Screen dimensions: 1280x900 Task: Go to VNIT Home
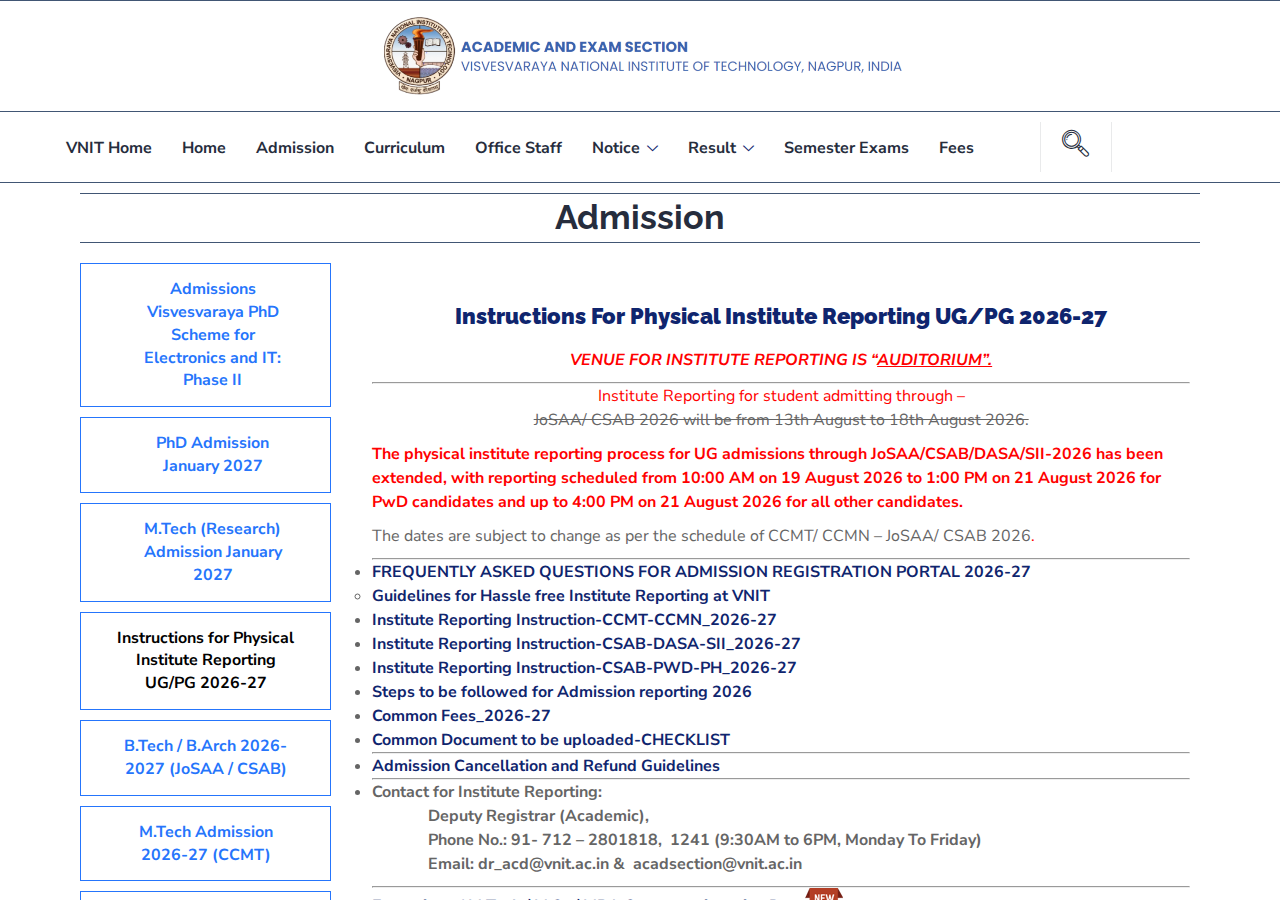(109, 147)
